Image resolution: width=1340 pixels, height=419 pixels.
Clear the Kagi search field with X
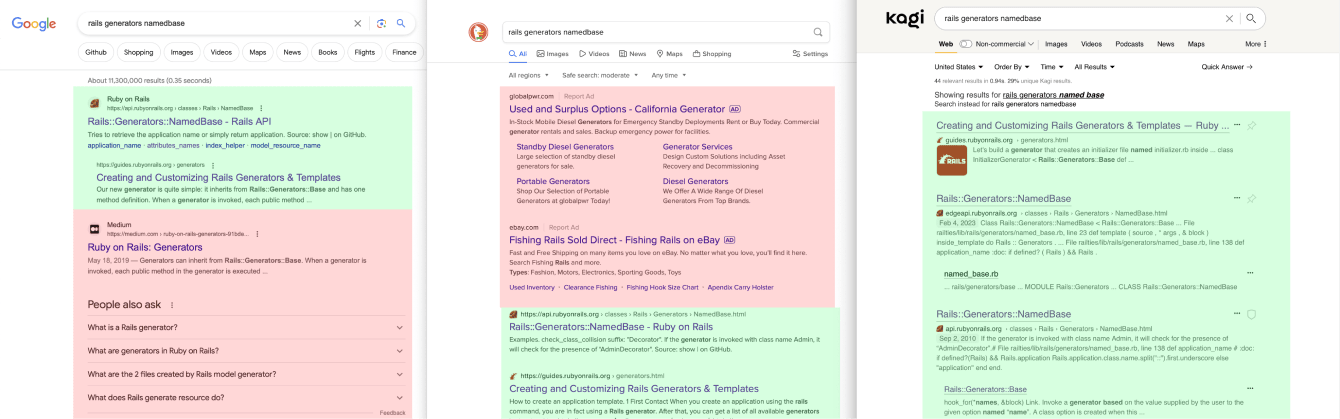click(1229, 18)
